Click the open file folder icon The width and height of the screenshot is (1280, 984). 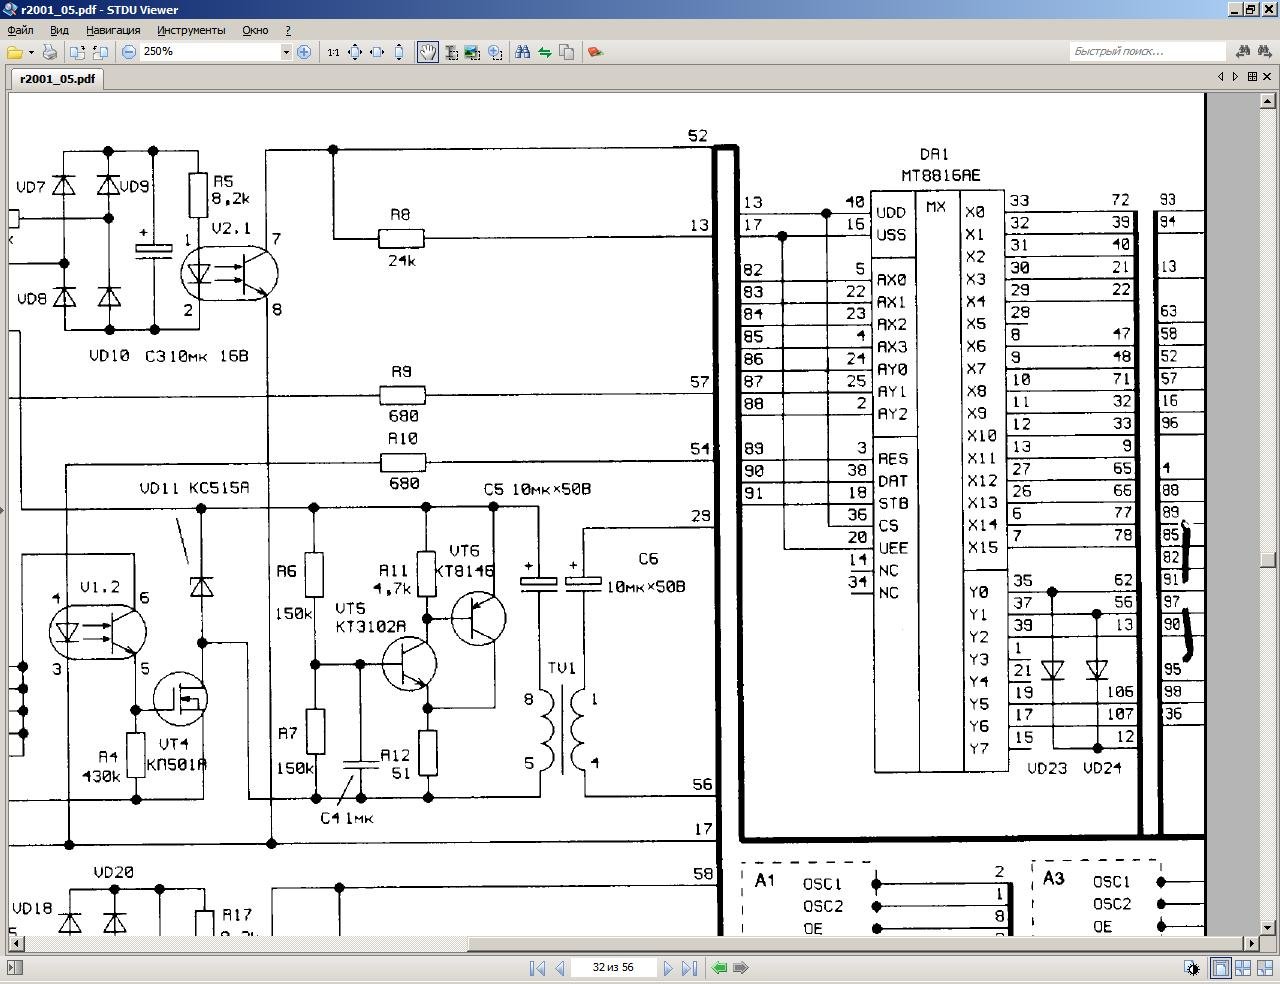[14, 52]
